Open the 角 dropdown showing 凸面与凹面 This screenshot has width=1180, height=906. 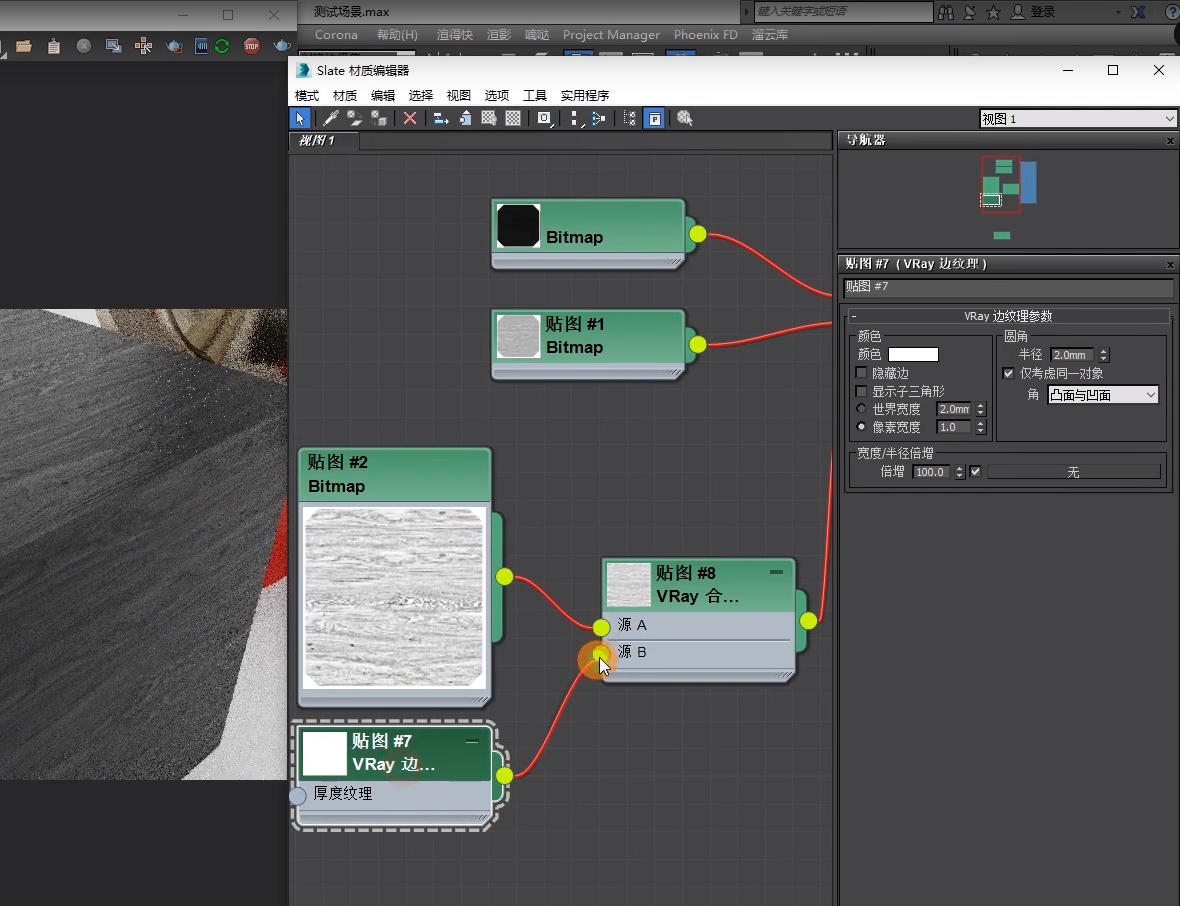[1102, 395]
